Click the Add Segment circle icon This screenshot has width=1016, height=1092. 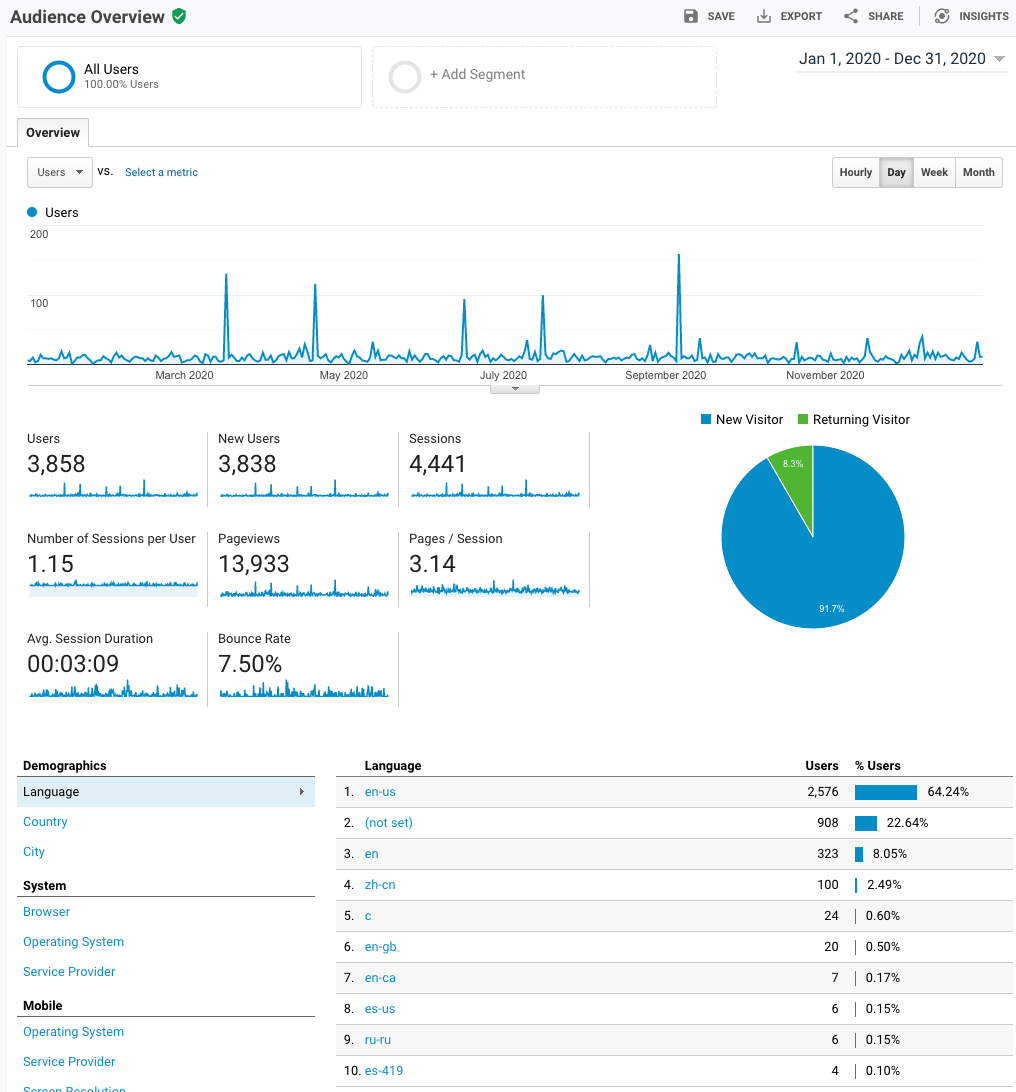pyautogui.click(x=405, y=77)
